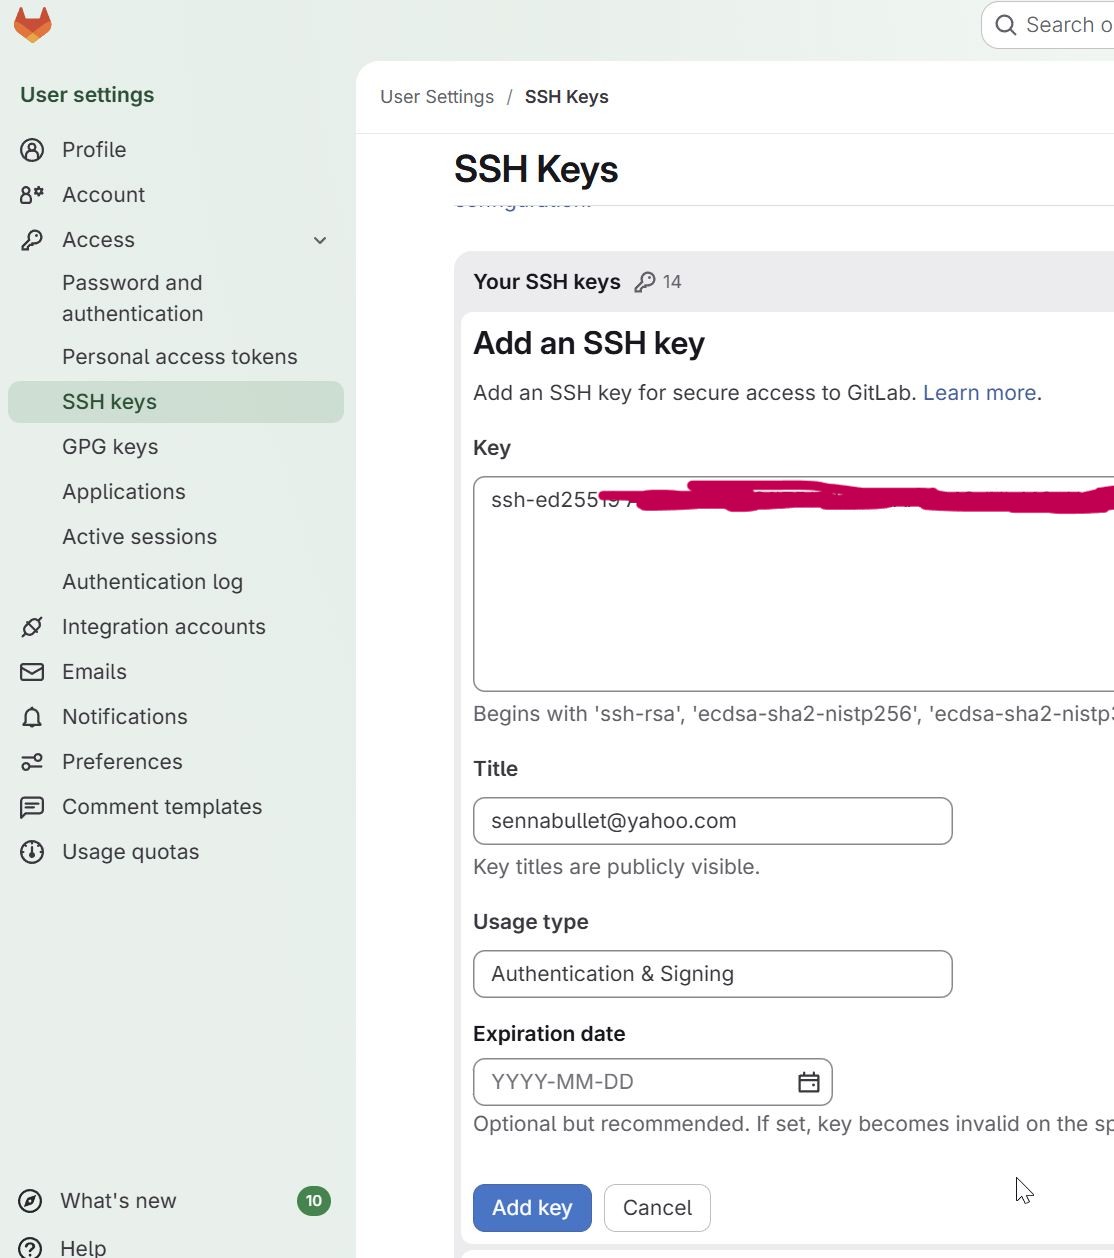1114x1258 pixels.
Task: Collapse the Access section chevron
Action: pyautogui.click(x=320, y=240)
